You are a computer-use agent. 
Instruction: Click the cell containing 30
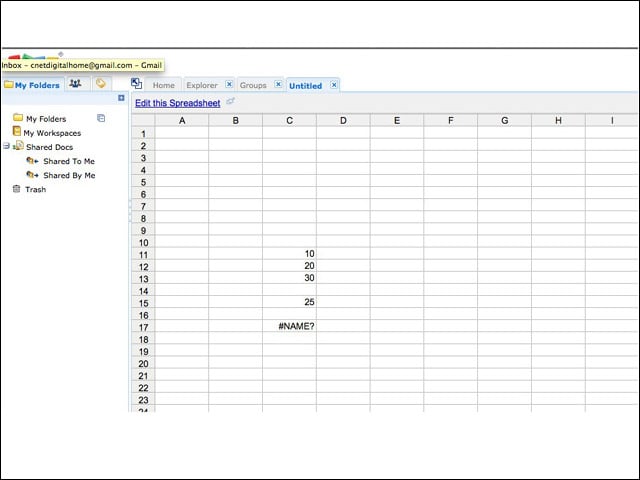click(289, 278)
